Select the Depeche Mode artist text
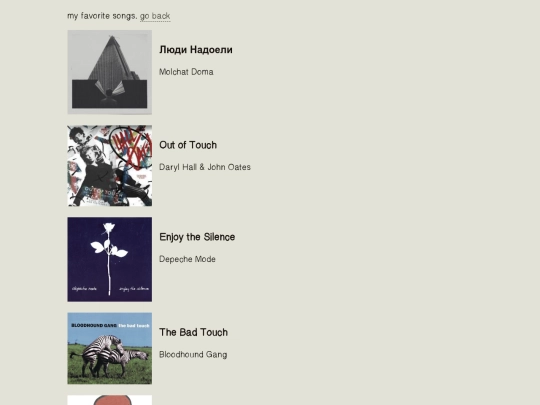540x405 pixels. click(x=187, y=259)
